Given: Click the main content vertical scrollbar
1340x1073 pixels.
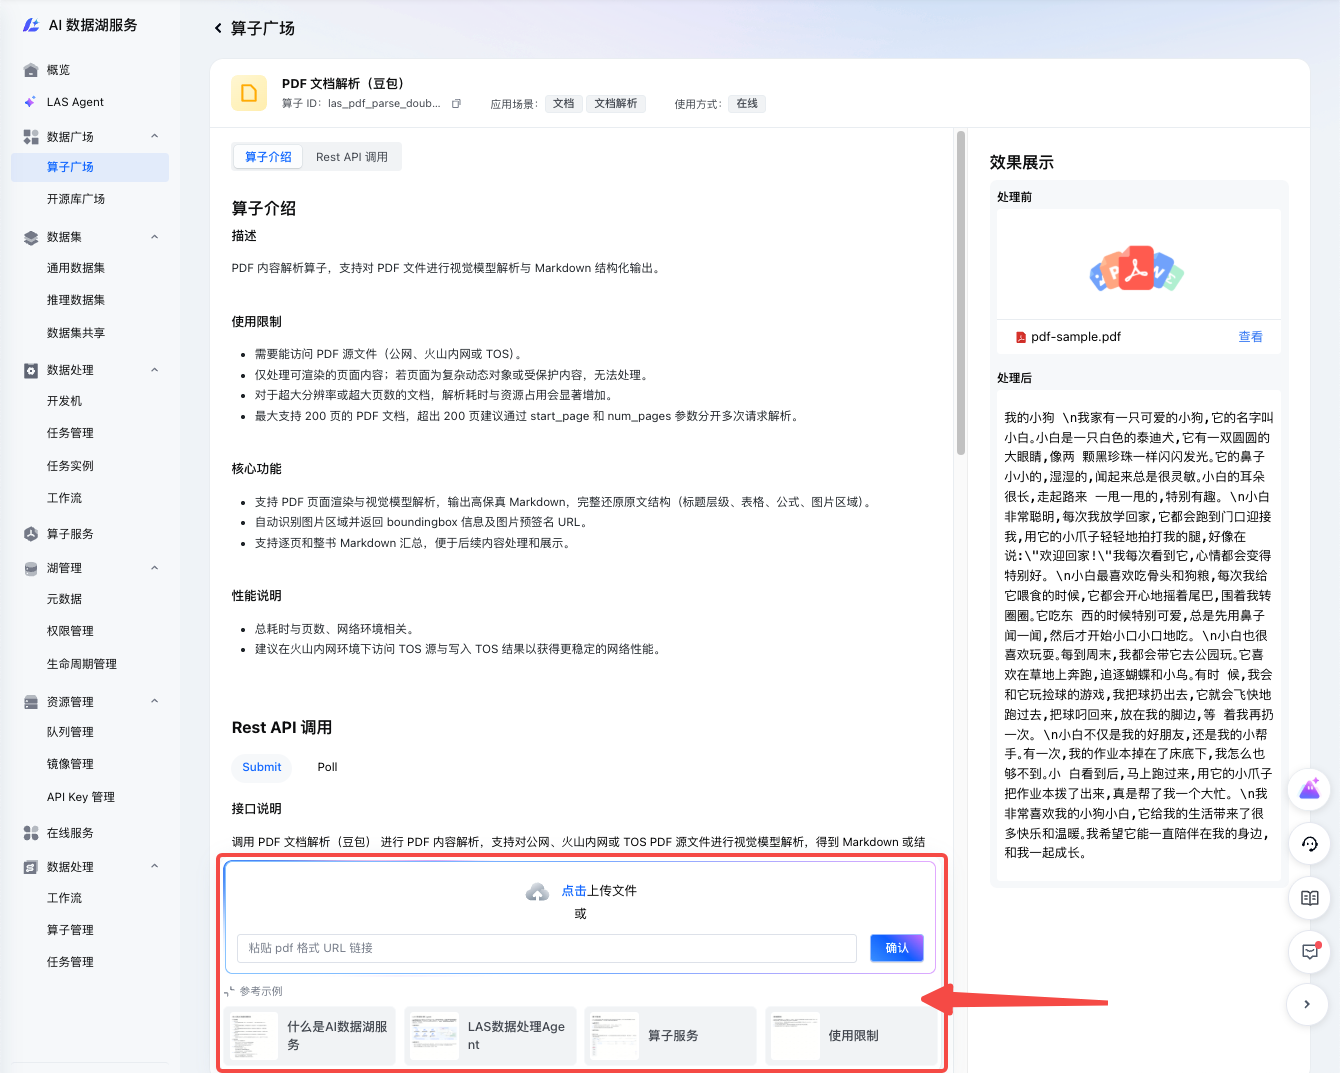Looking at the screenshot, I should click(961, 292).
